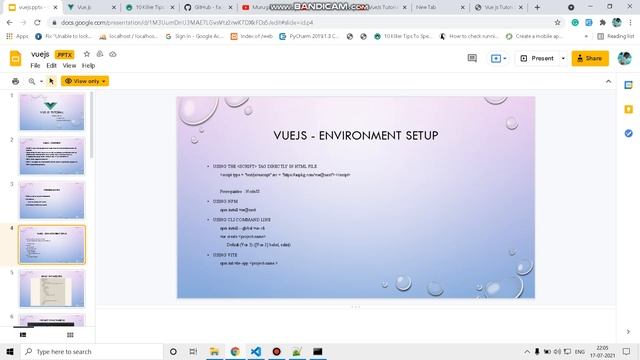Switch to grid view
Viewport: 640px width, 360px height.
[70, 335]
